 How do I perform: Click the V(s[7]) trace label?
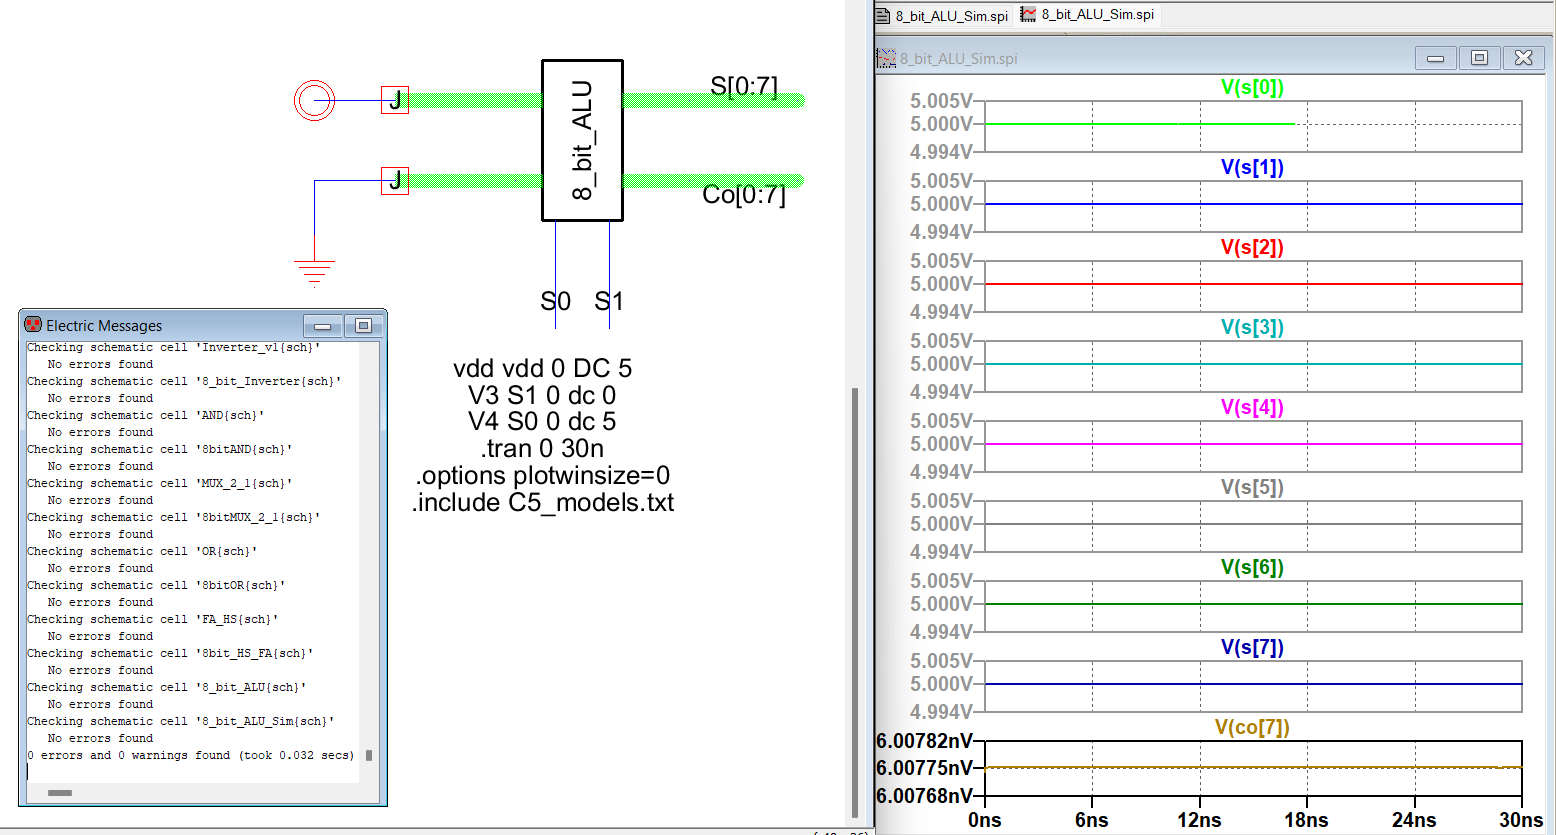tap(1252, 647)
